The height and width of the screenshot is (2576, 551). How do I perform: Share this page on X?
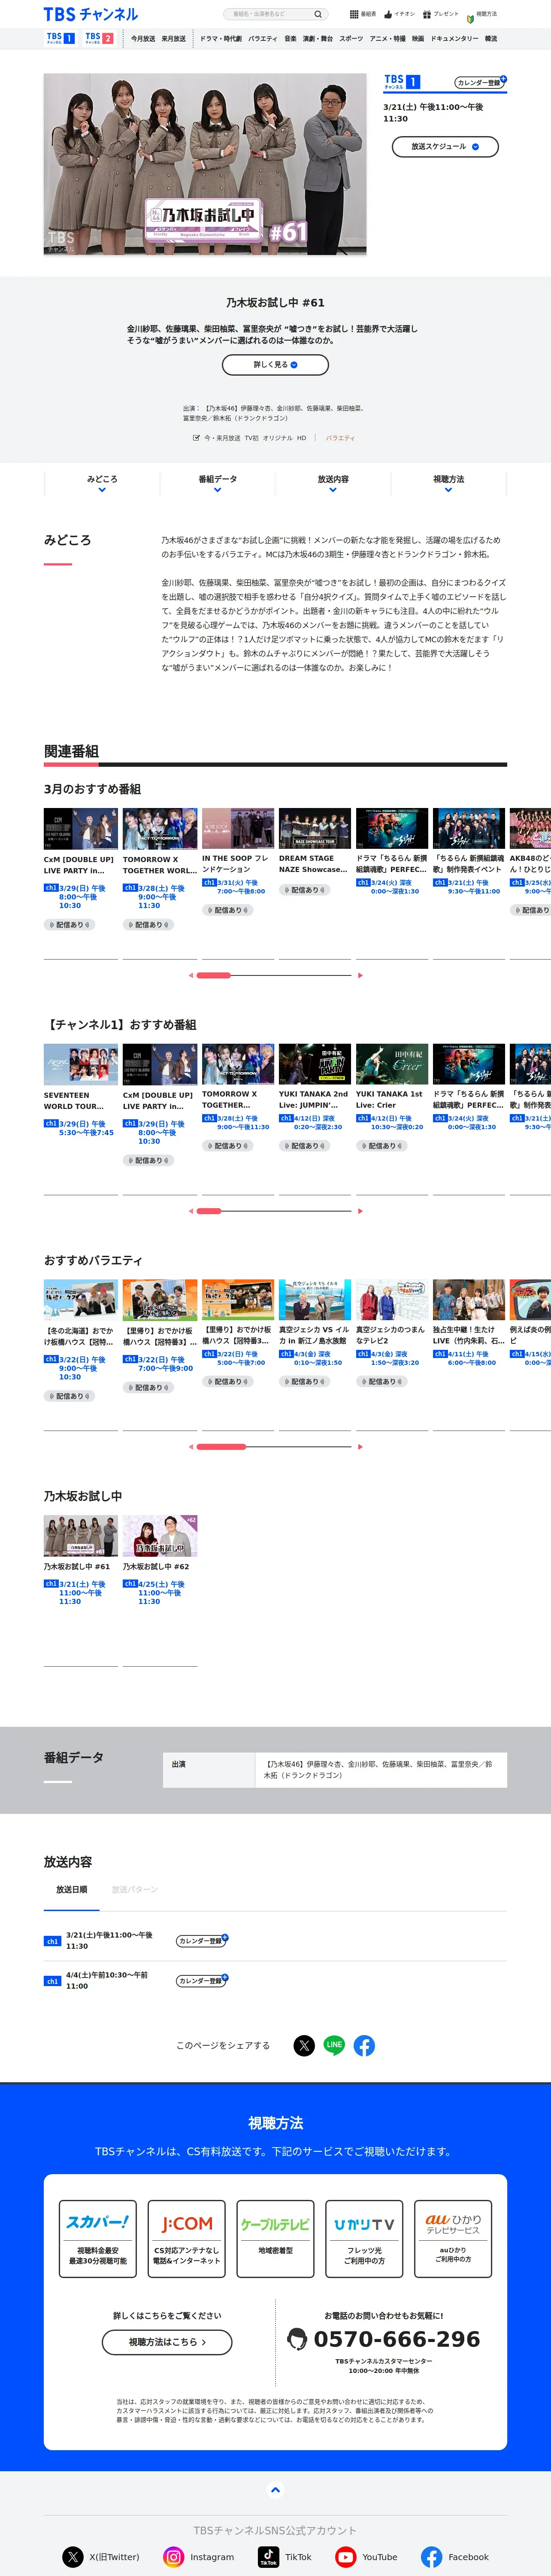[304, 2045]
